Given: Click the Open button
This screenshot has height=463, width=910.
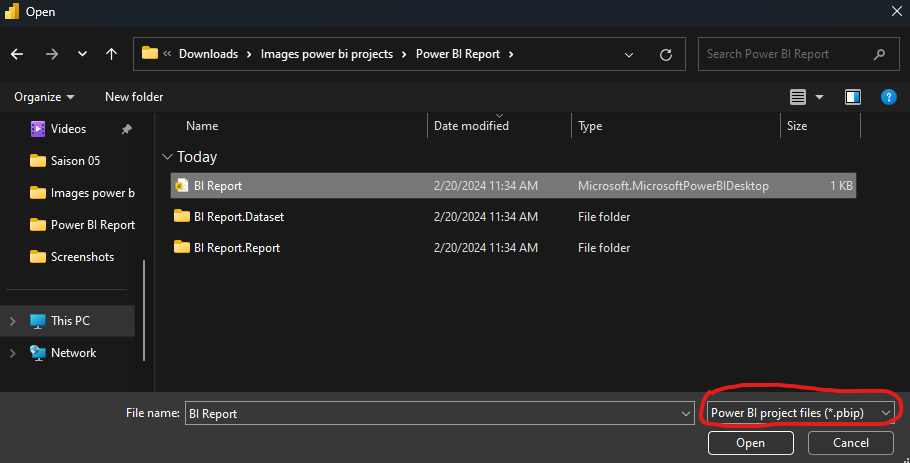Looking at the screenshot, I should [750, 443].
